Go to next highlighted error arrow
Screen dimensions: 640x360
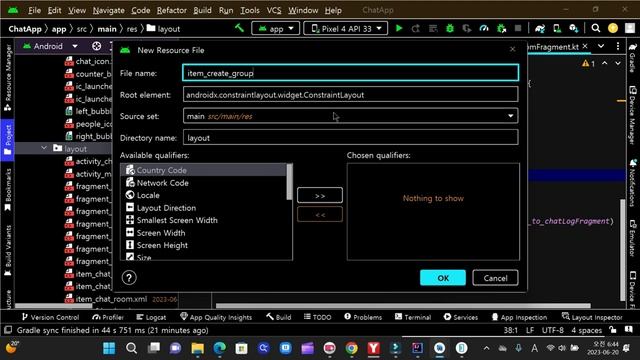618,63
